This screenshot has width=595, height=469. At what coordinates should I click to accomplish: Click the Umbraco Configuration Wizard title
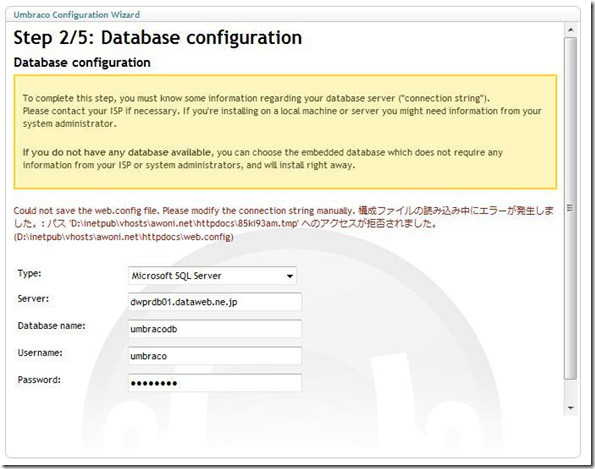[77, 15]
